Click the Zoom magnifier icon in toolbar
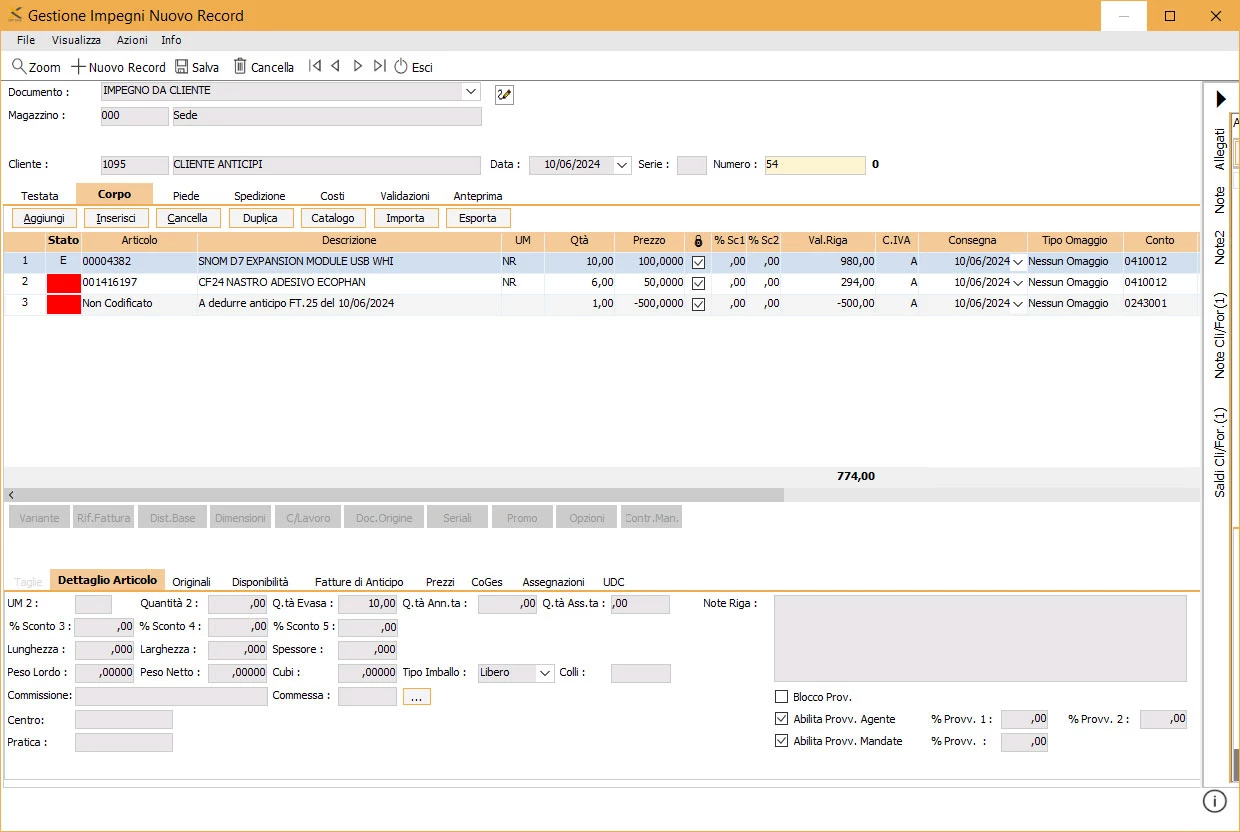 point(19,67)
